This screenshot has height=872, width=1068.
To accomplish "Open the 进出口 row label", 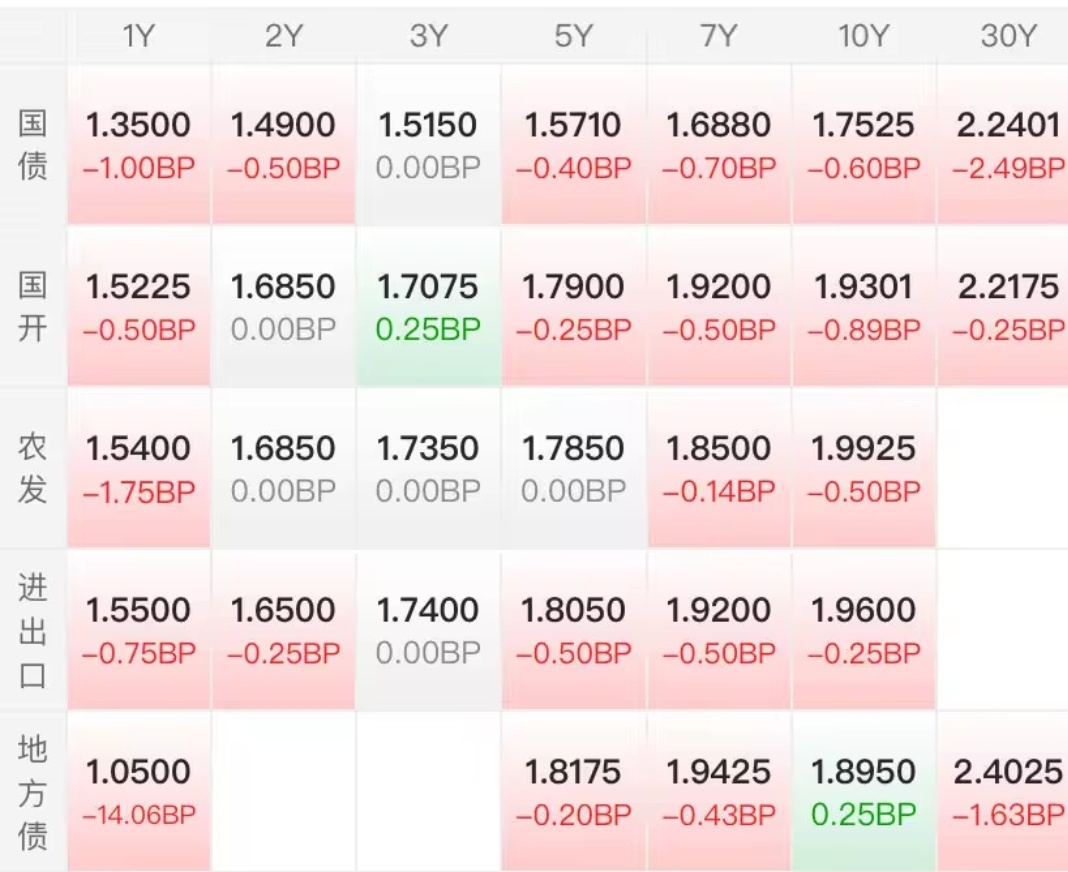I will click(33, 630).
